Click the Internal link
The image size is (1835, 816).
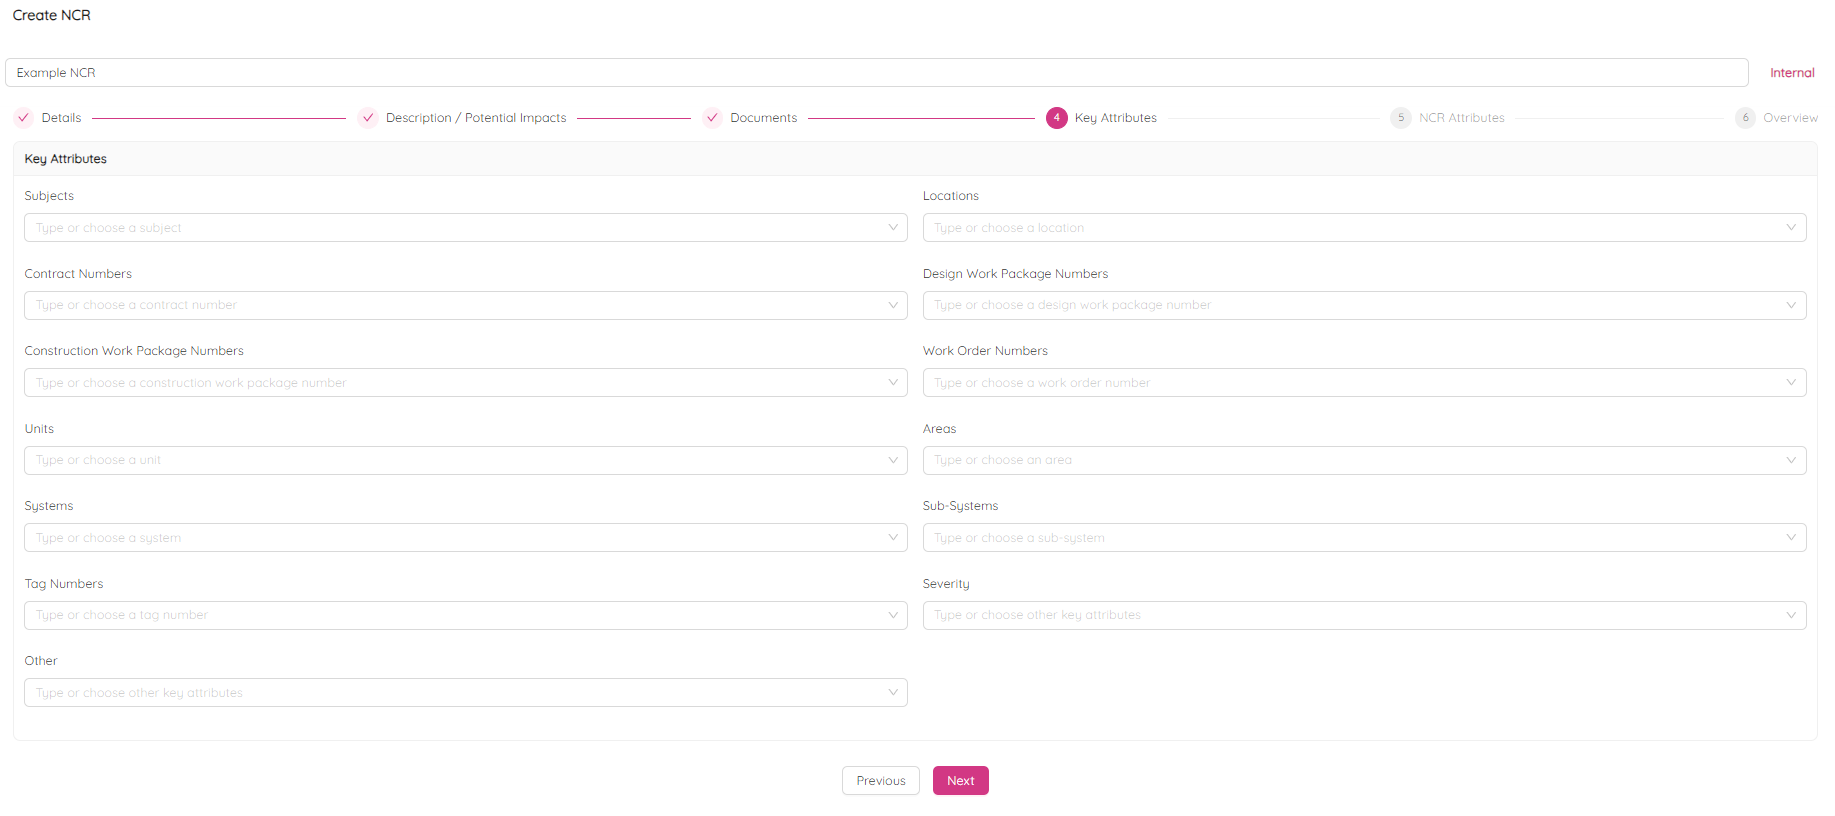point(1791,73)
